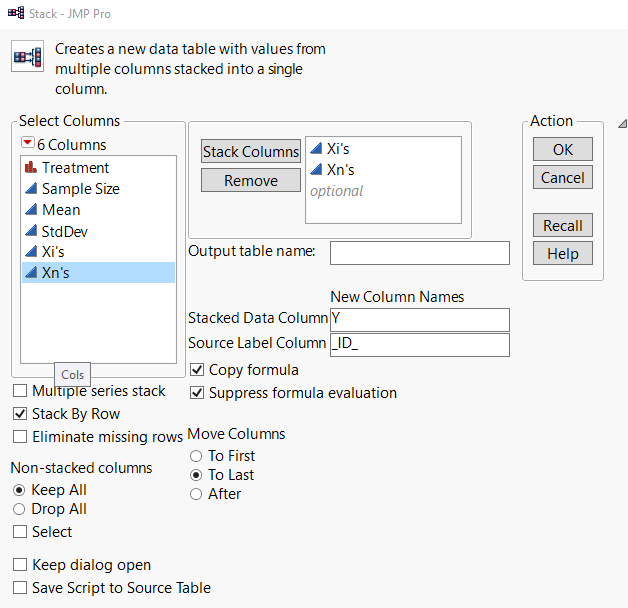Uncheck the Stack By Row option
The width and height of the screenshot is (628, 608).
(x=21, y=413)
